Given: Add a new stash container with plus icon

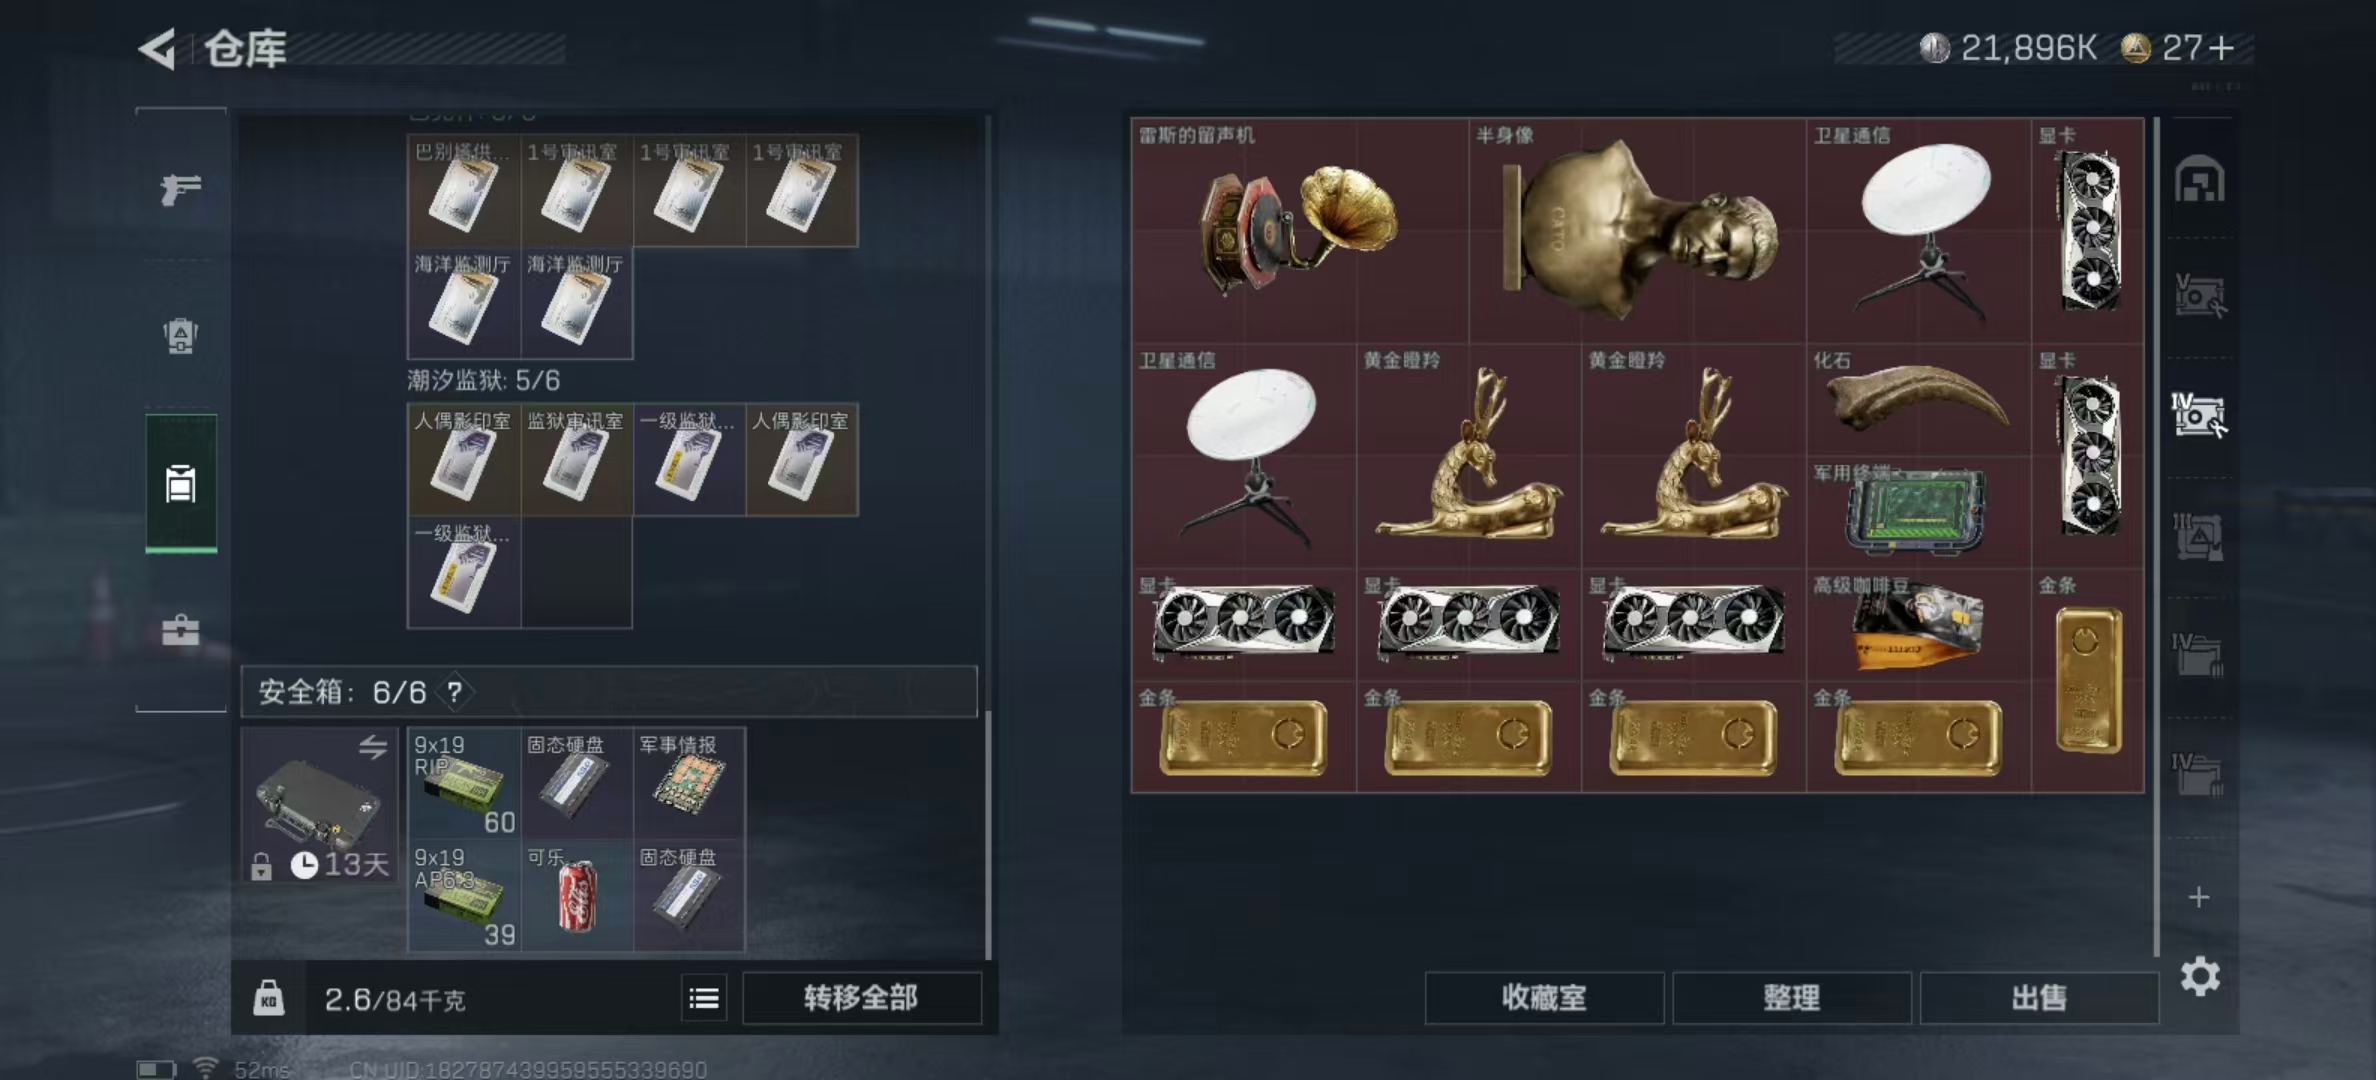Looking at the screenshot, I should click(2199, 897).
